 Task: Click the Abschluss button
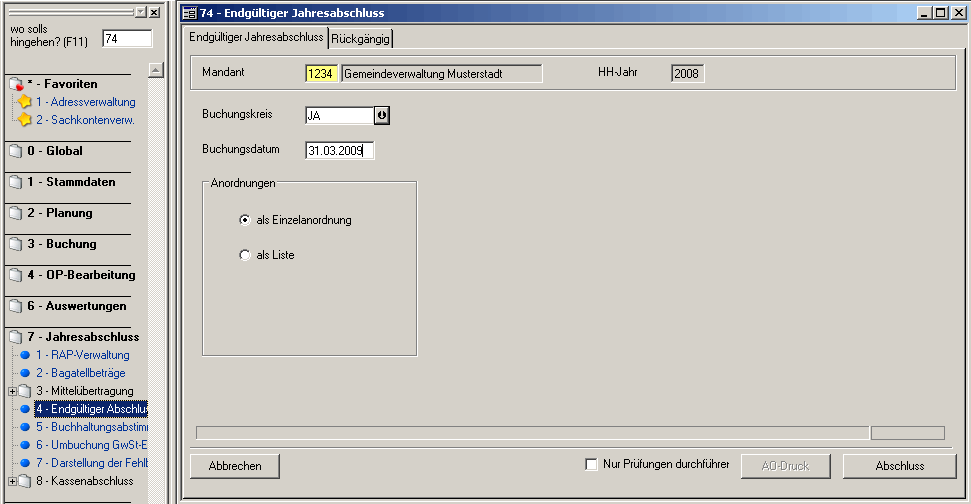pos(899,466)
